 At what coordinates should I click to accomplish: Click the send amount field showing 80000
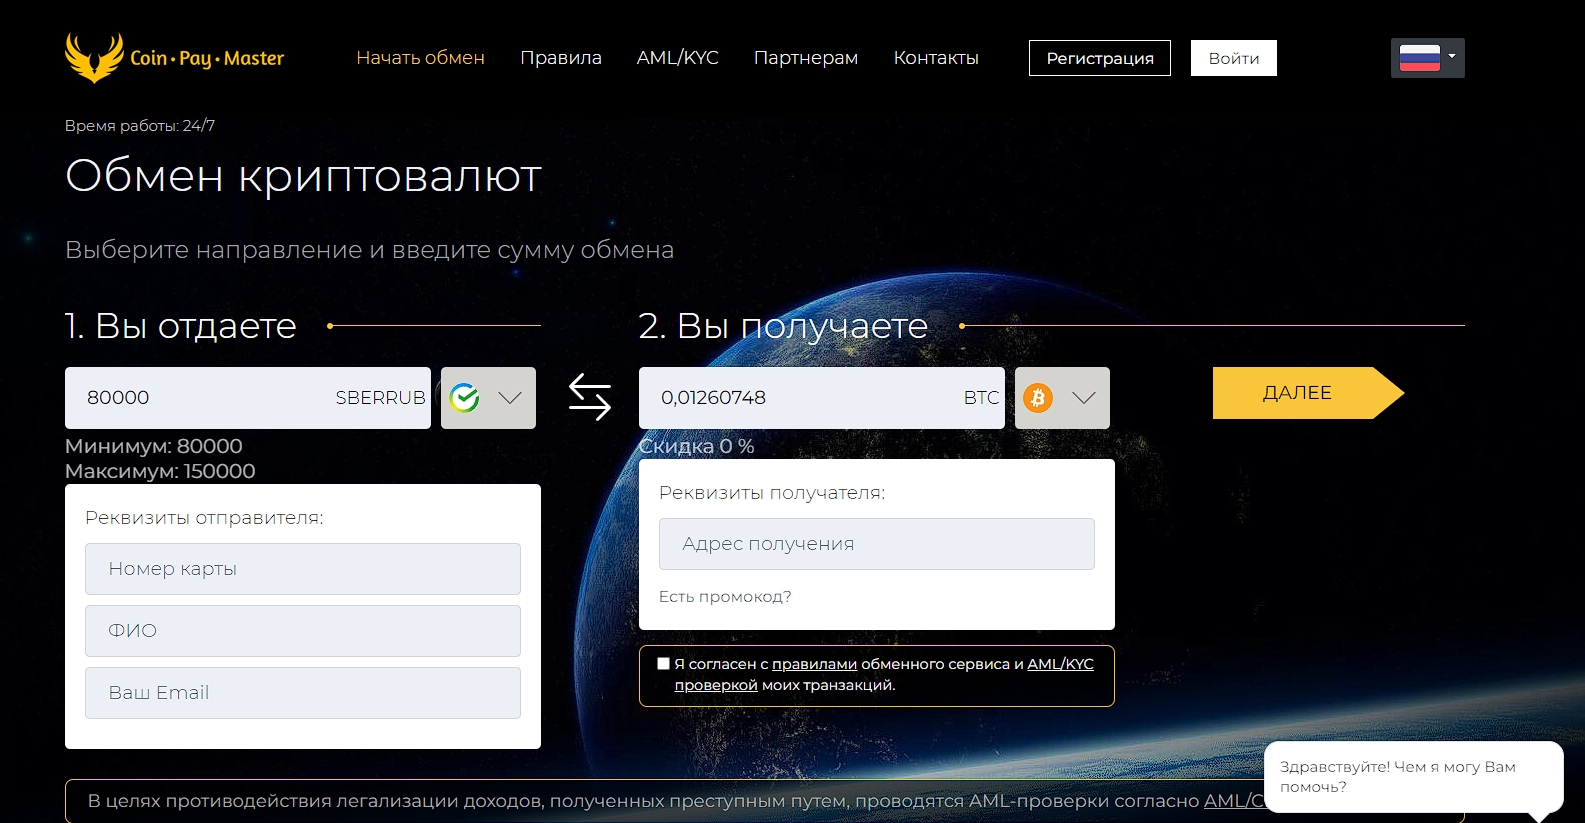tap(248, 398)
